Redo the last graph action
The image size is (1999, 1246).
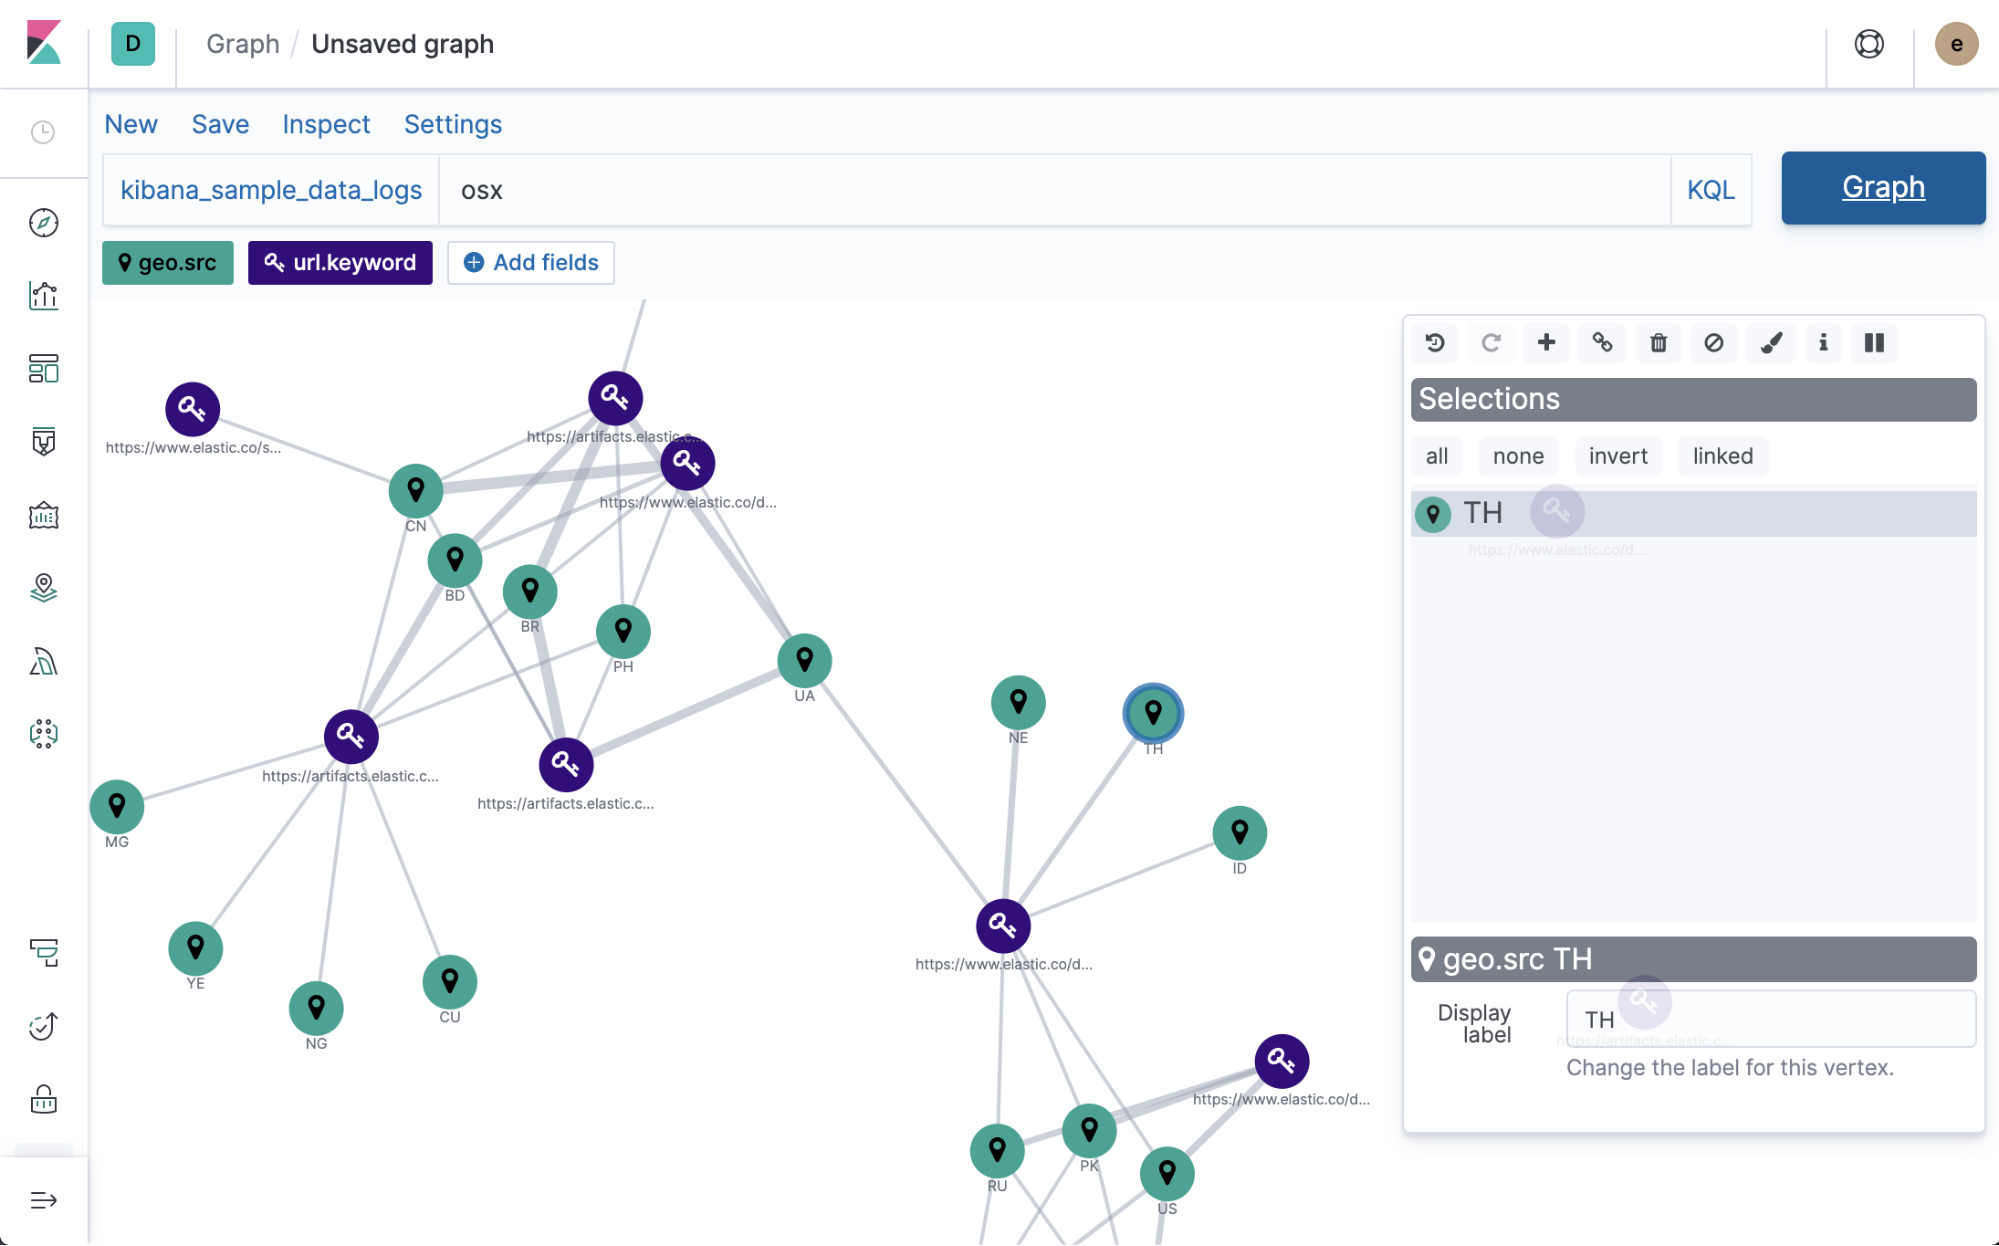pyautogui.click(x=1491, y=343)
